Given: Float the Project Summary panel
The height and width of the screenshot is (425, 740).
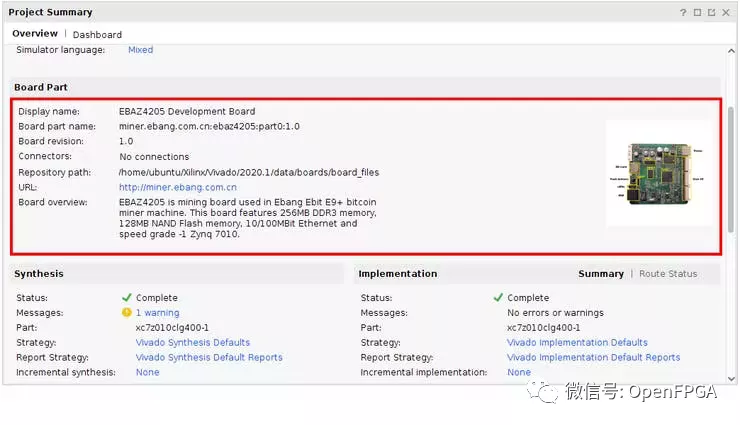Looking at the screenshot, I should pyautogui.click(x=711, y=12).
